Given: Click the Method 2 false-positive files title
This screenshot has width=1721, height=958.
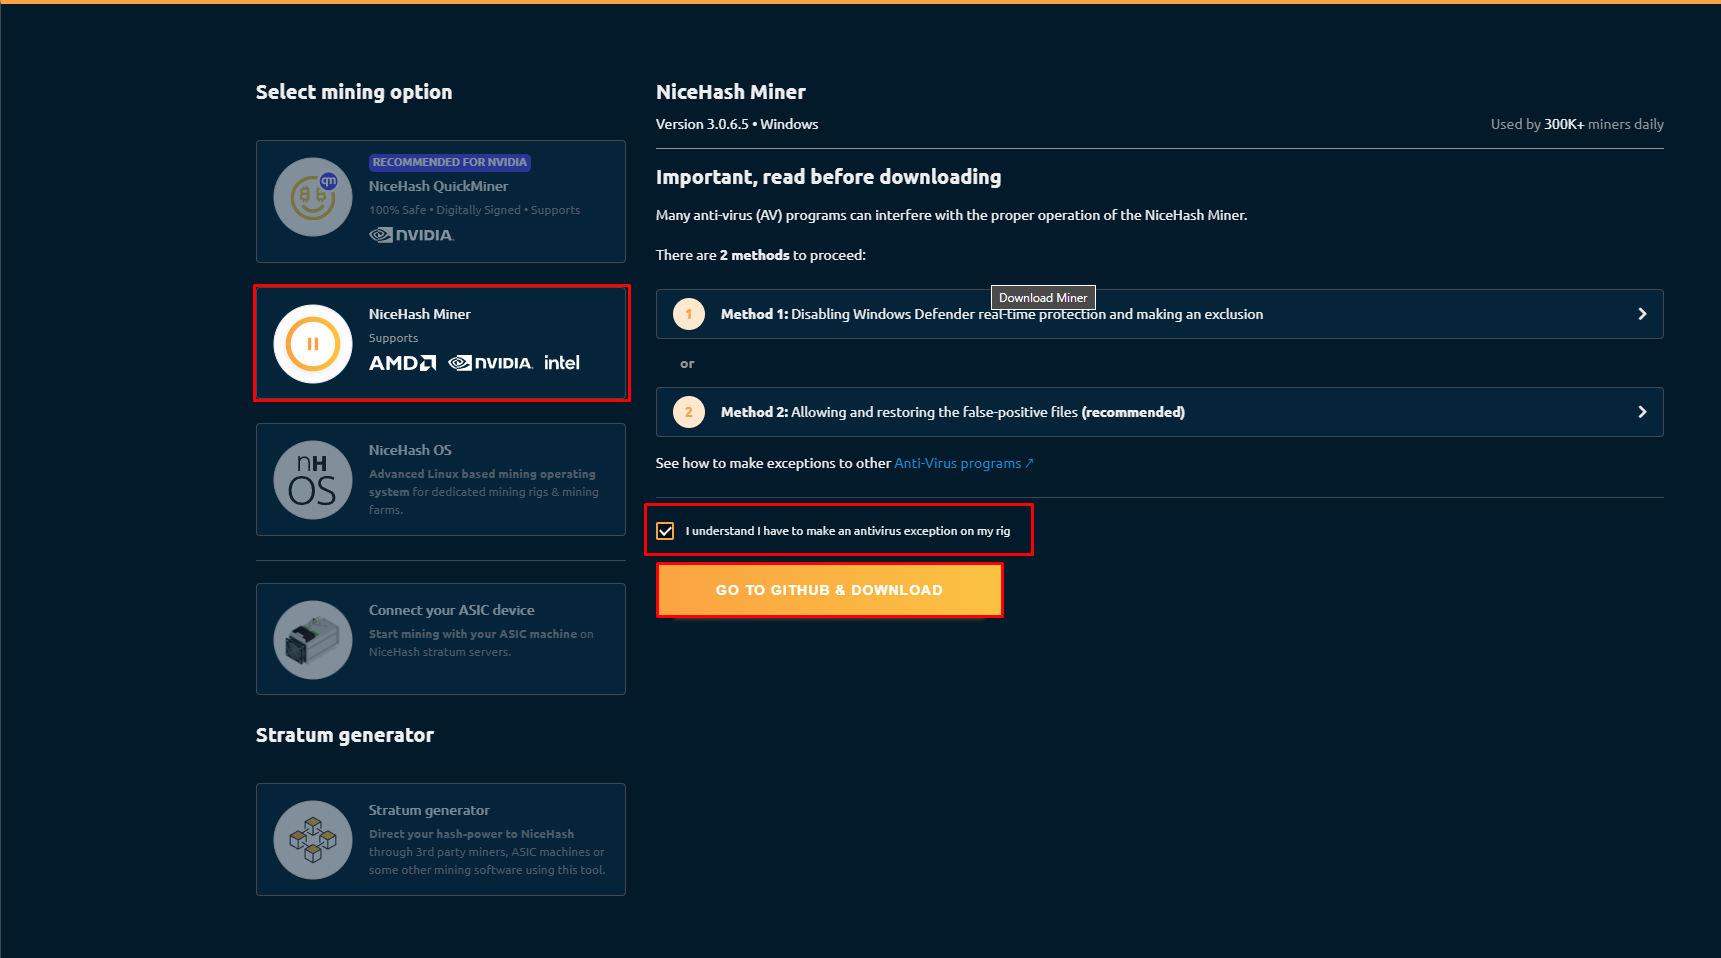Looking at the screenshot, I should coord(953,412).
